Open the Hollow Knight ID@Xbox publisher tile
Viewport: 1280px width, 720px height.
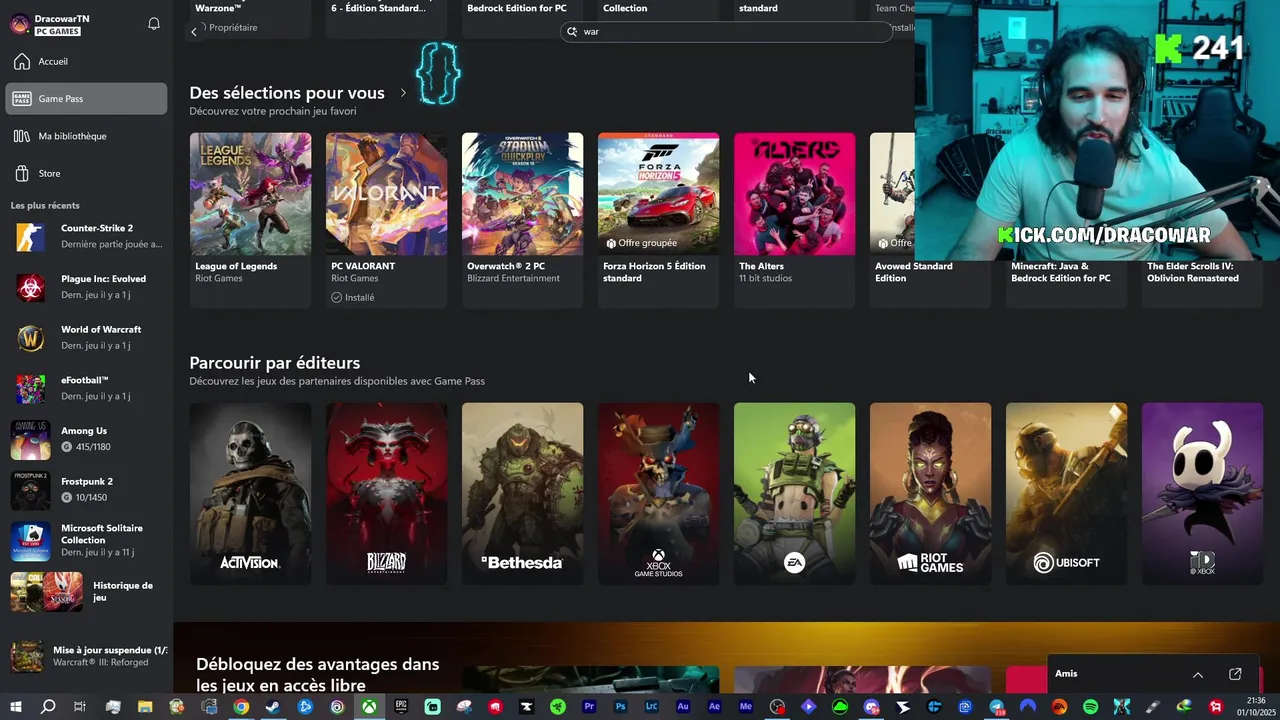point(1202,493)
